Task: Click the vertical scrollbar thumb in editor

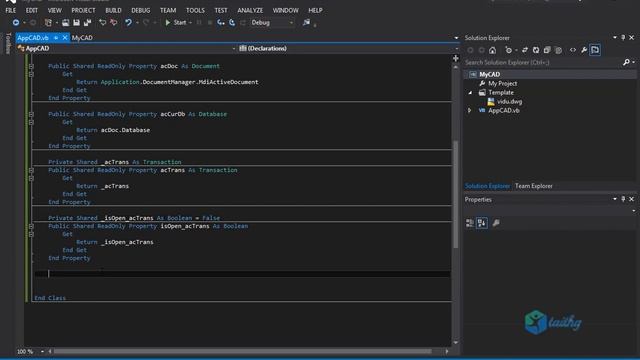Action: [456, 194]
